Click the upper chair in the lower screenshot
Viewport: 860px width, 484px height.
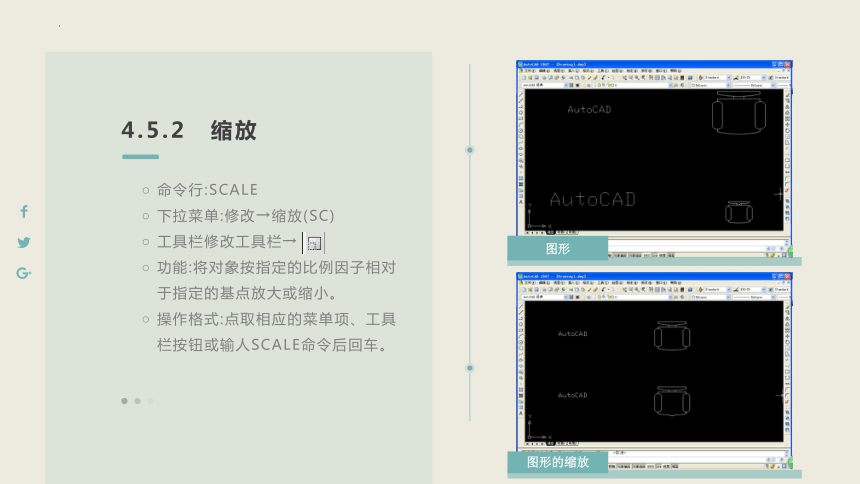coord(672,336)
